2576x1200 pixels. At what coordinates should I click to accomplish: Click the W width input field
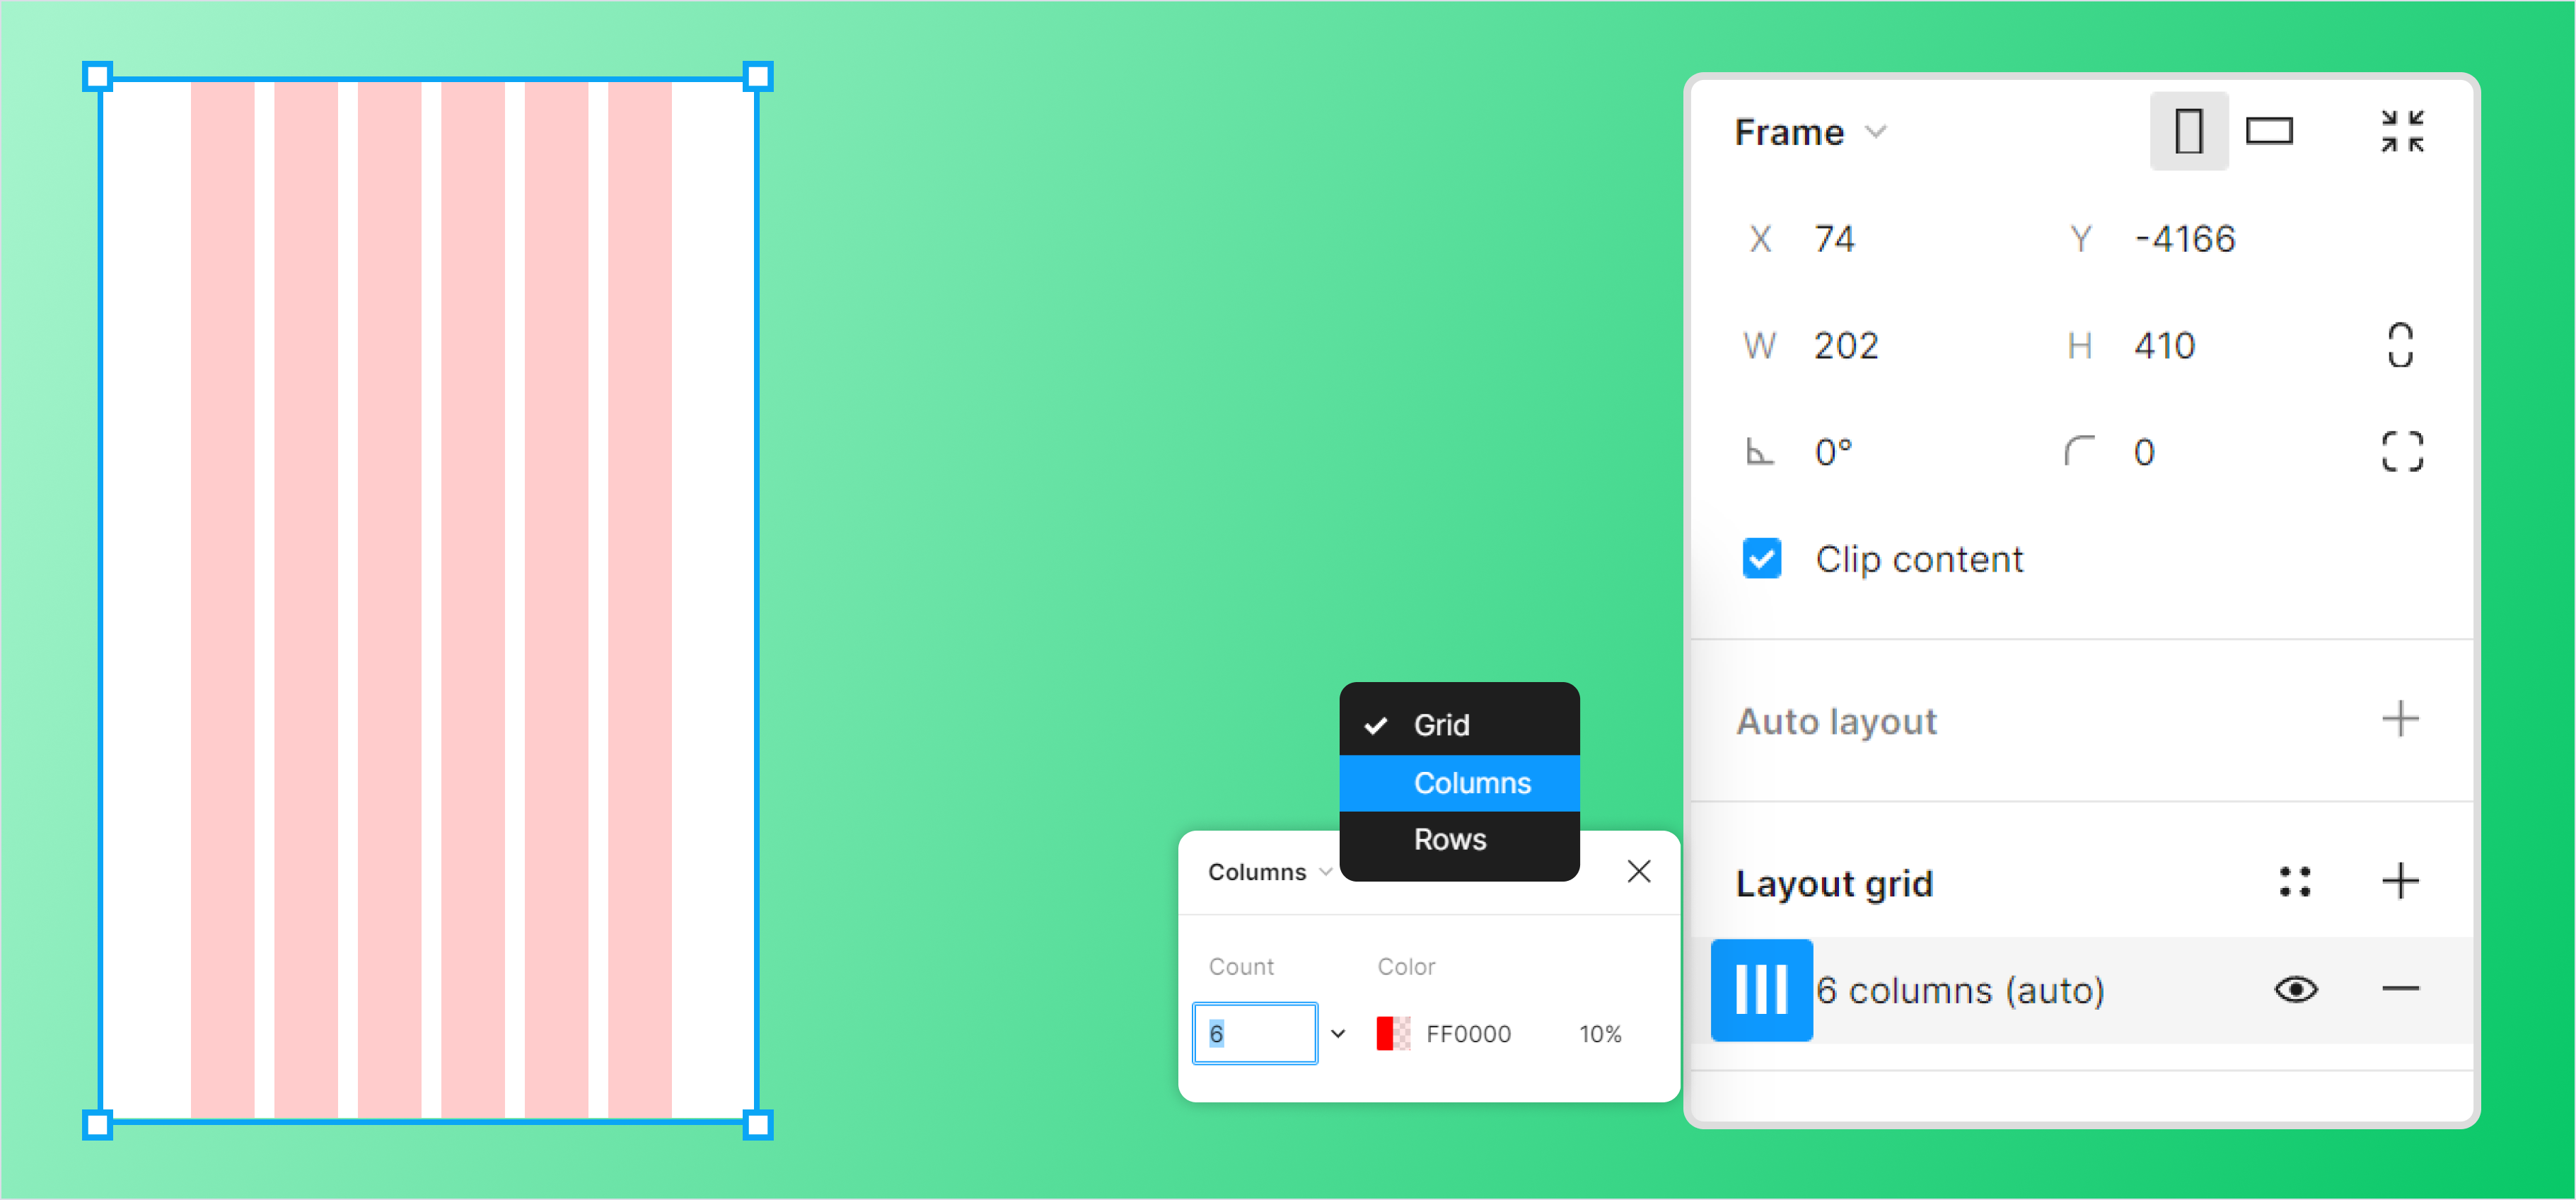point(1889,347)
